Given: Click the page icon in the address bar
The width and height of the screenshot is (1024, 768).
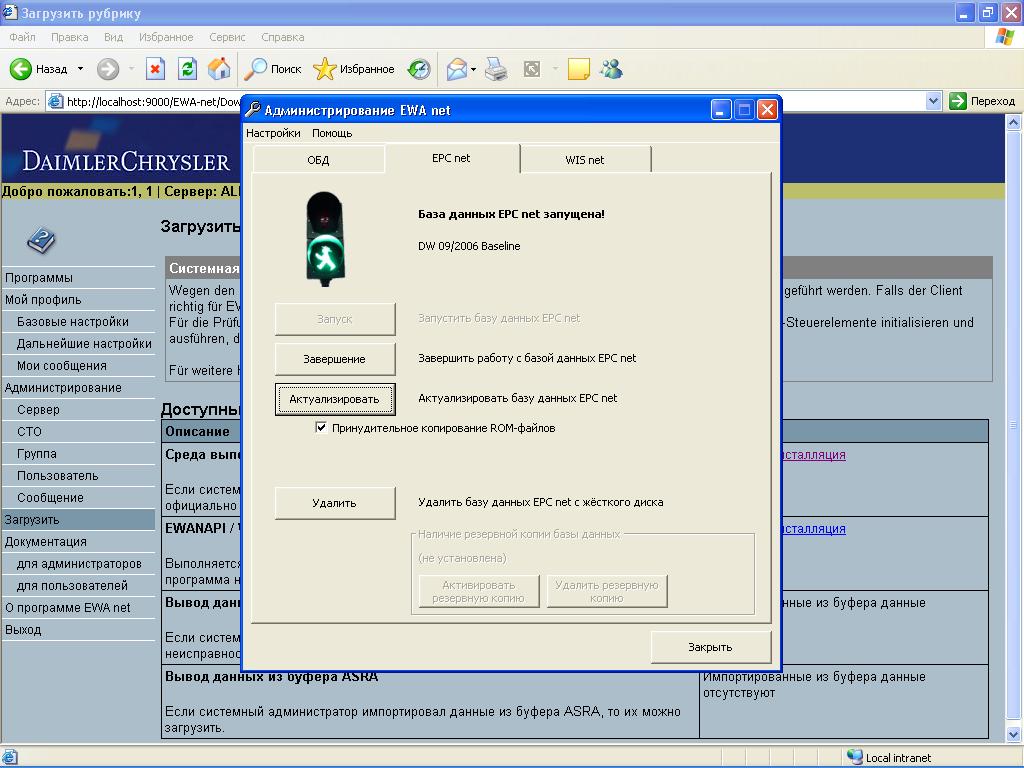Looking at the screenshot, I should tap(56, 101).
